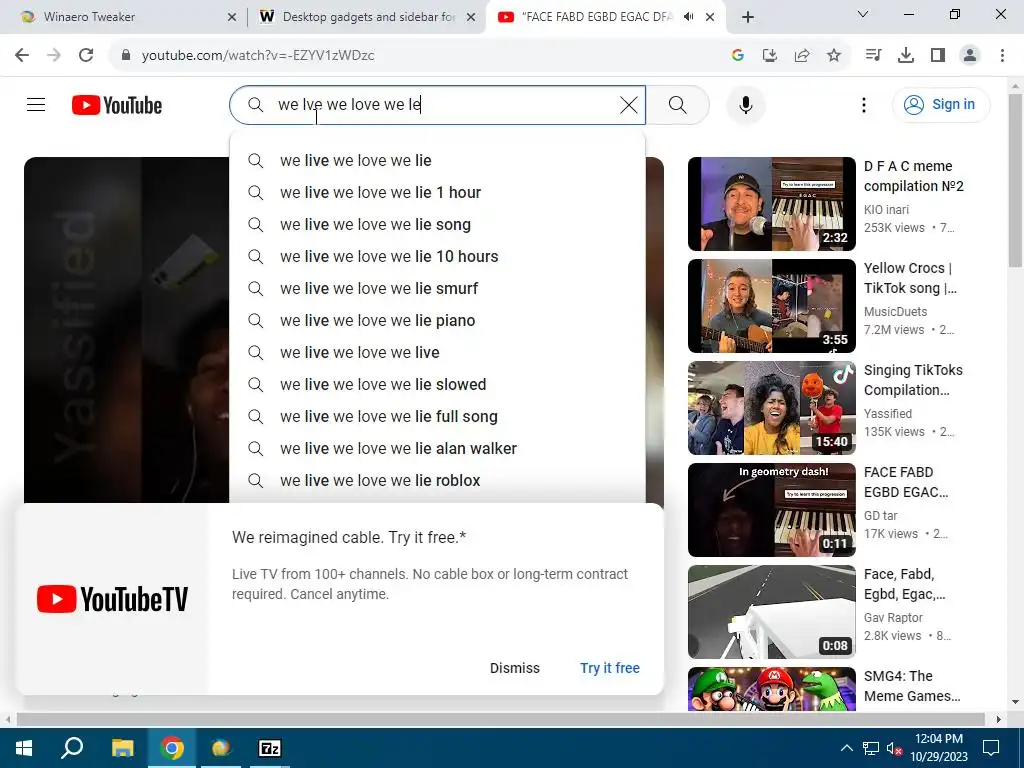The width and height of the screenshot is (1024, 768).
Task: Select suggestion ending "lie 10 hours"
Action: coord(438,256)
